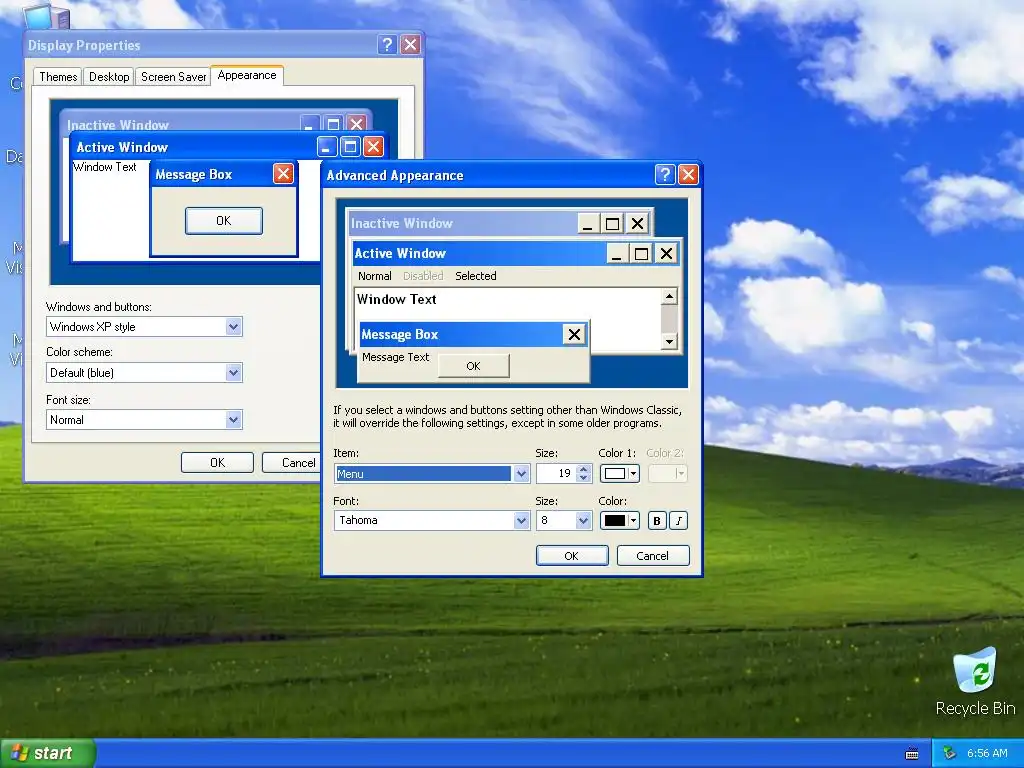Viewport: 1024px width, 768px height.
Task: Expand the Font dropdown showing Tahoma
Action: tap(521, 520)
